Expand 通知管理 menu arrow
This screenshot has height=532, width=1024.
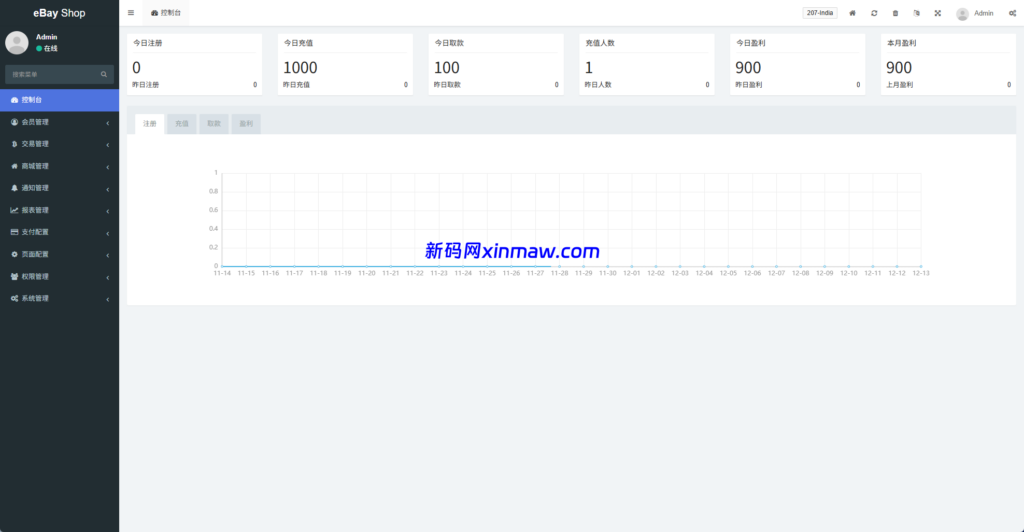click(108, 189)
